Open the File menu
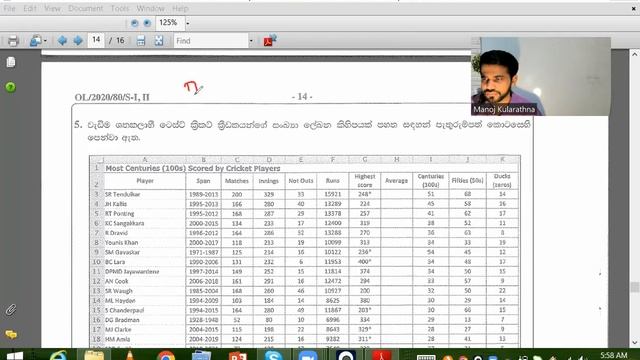Viewport: 640px width, 360px height. [9, 8]
